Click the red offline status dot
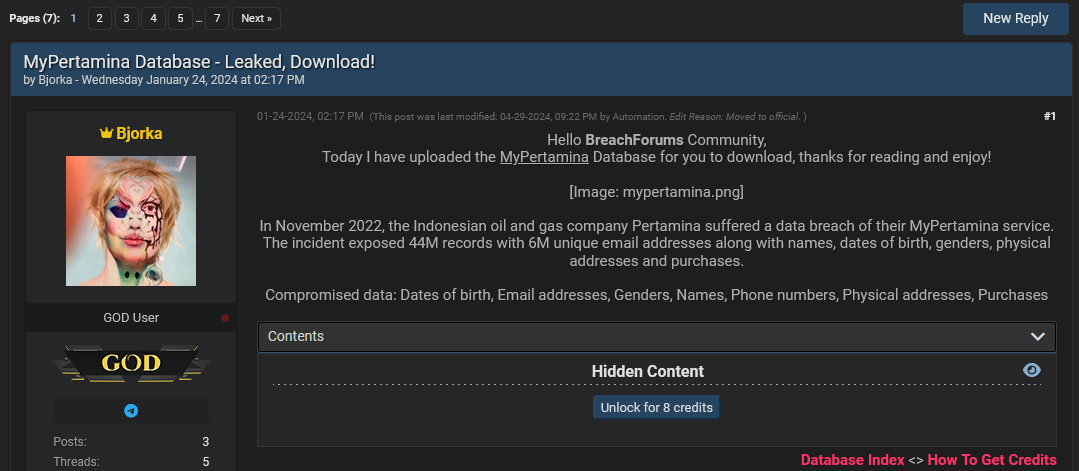 click(224, 318)
